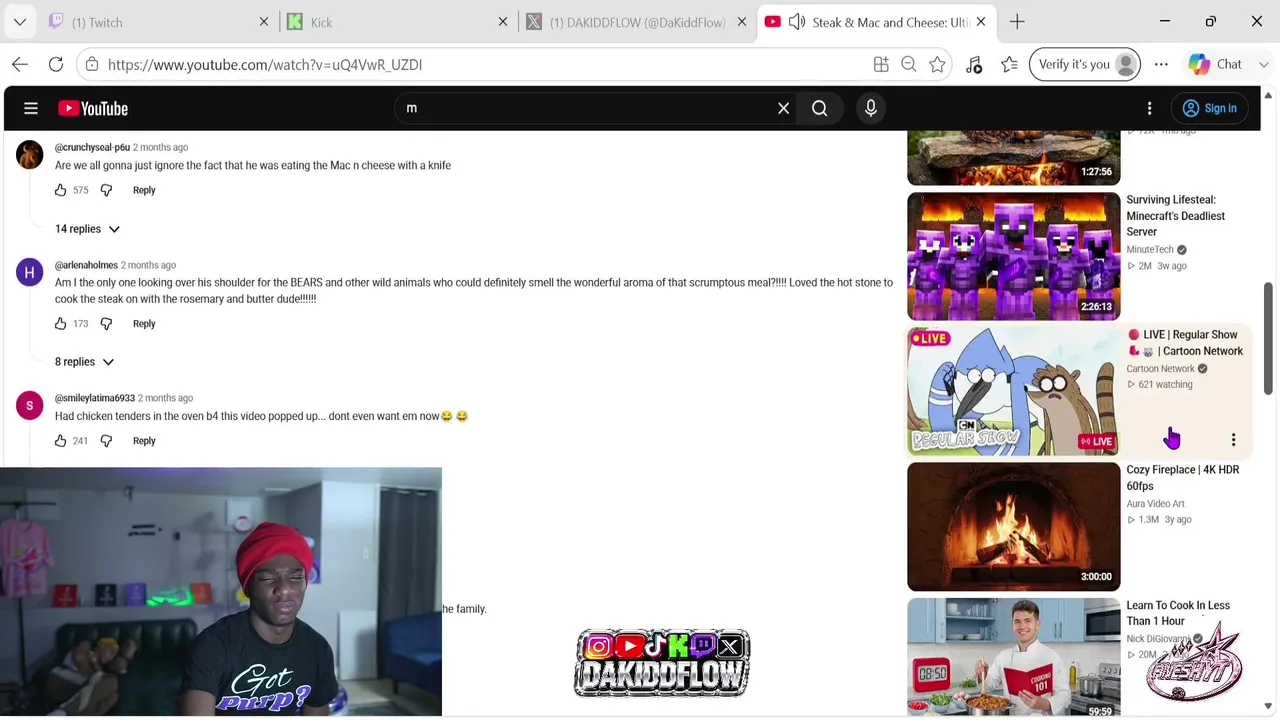Screen dimensions: 1280x720
Task: Open the YouTube settings three-dot menu
Action: [x=1149, y=108]
